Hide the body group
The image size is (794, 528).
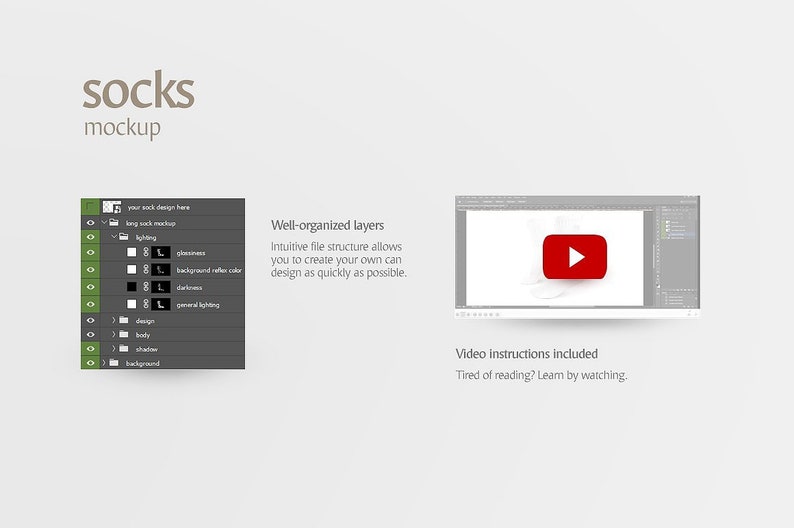click(90, 335)
